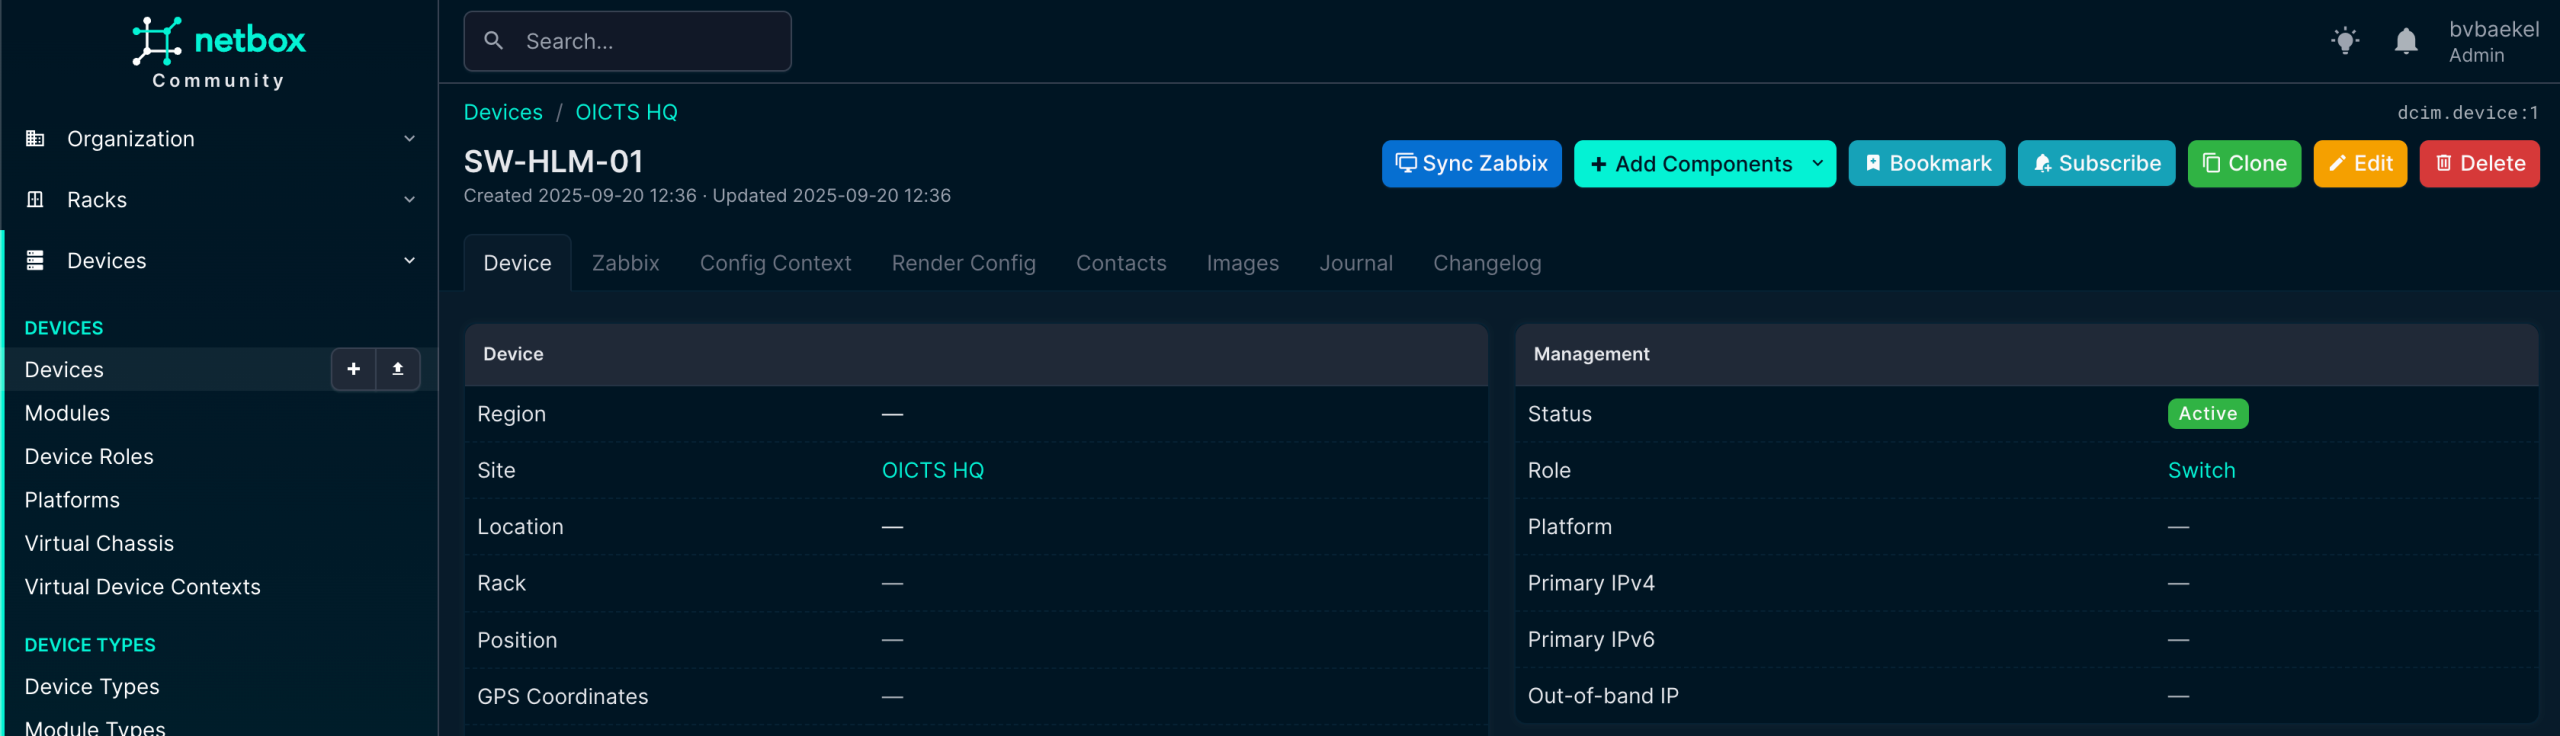Viewport: 2560px width, 736px height.
Task: Click the import upload icon beside Devices
Action: tap(398, 369)
